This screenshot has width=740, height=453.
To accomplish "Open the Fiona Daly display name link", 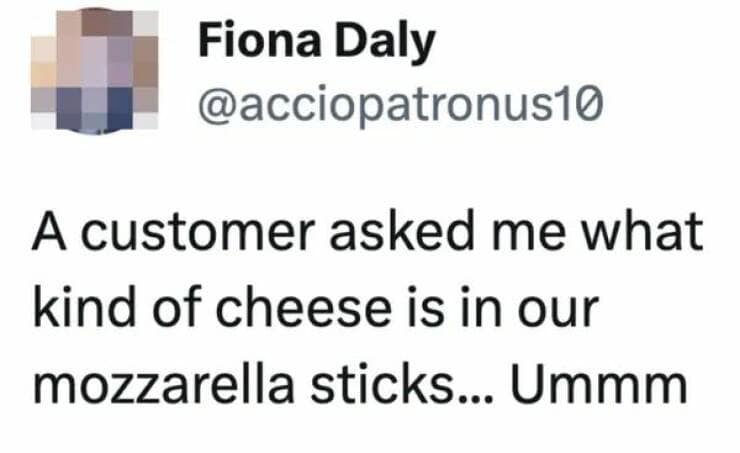I will point(317,42).
